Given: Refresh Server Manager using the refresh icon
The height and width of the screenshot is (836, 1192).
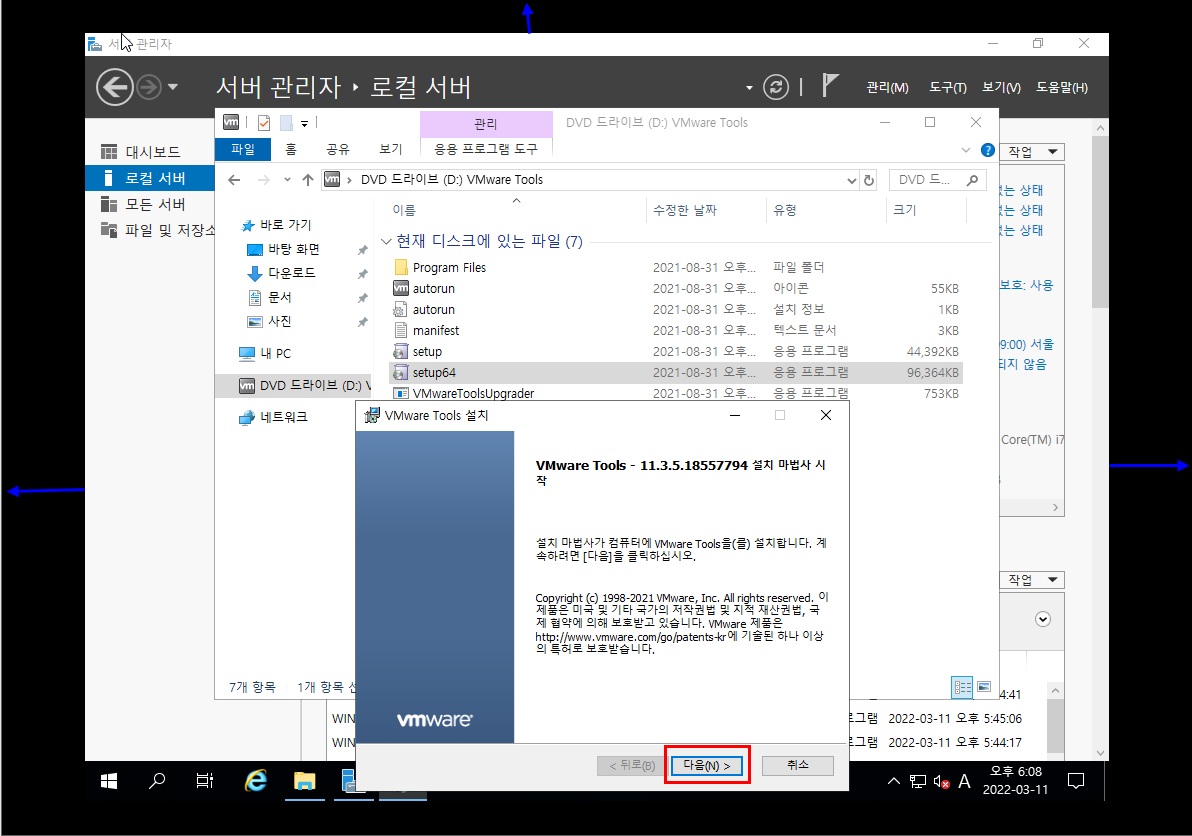Looking at the screenshot, I should 775,87.
